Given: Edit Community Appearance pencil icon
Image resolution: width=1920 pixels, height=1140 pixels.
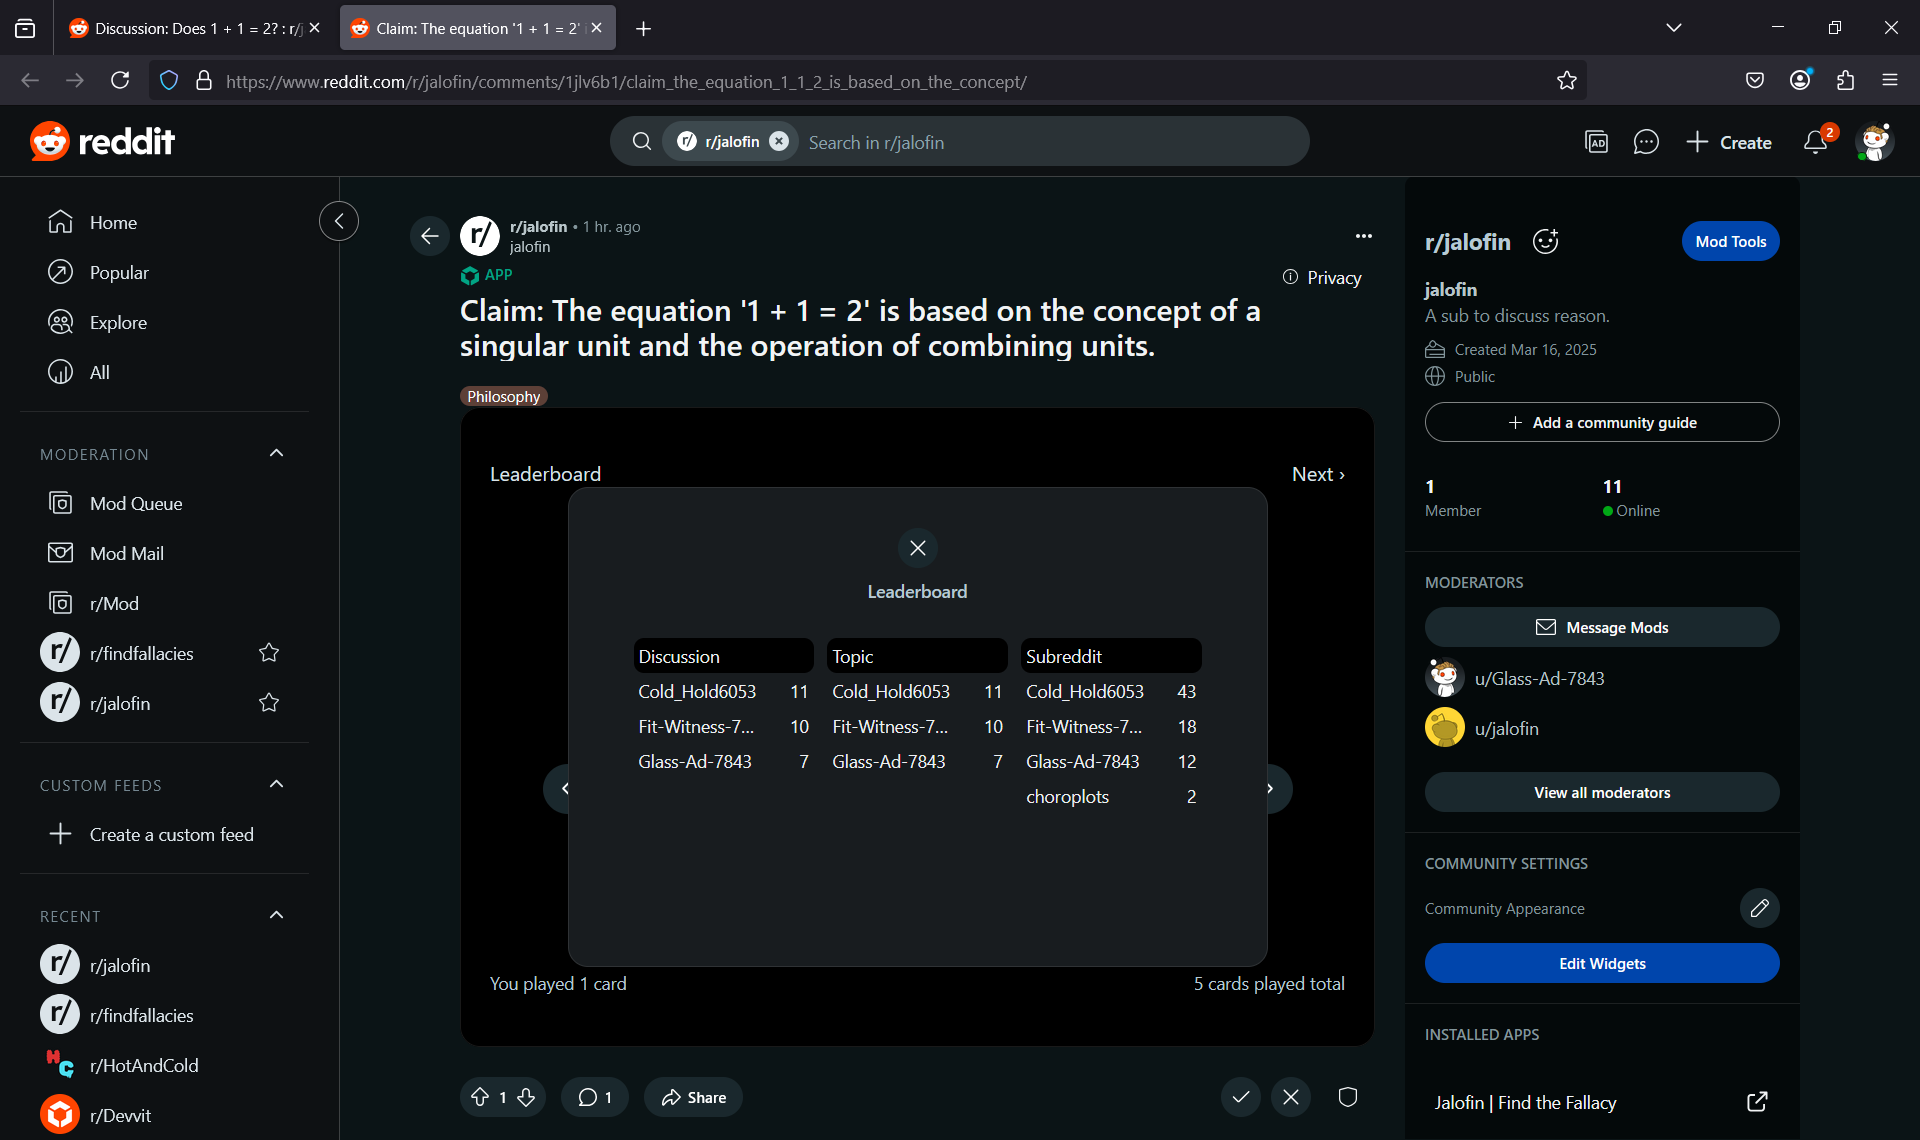Looking at the screenshot, I should point(1759,908).
